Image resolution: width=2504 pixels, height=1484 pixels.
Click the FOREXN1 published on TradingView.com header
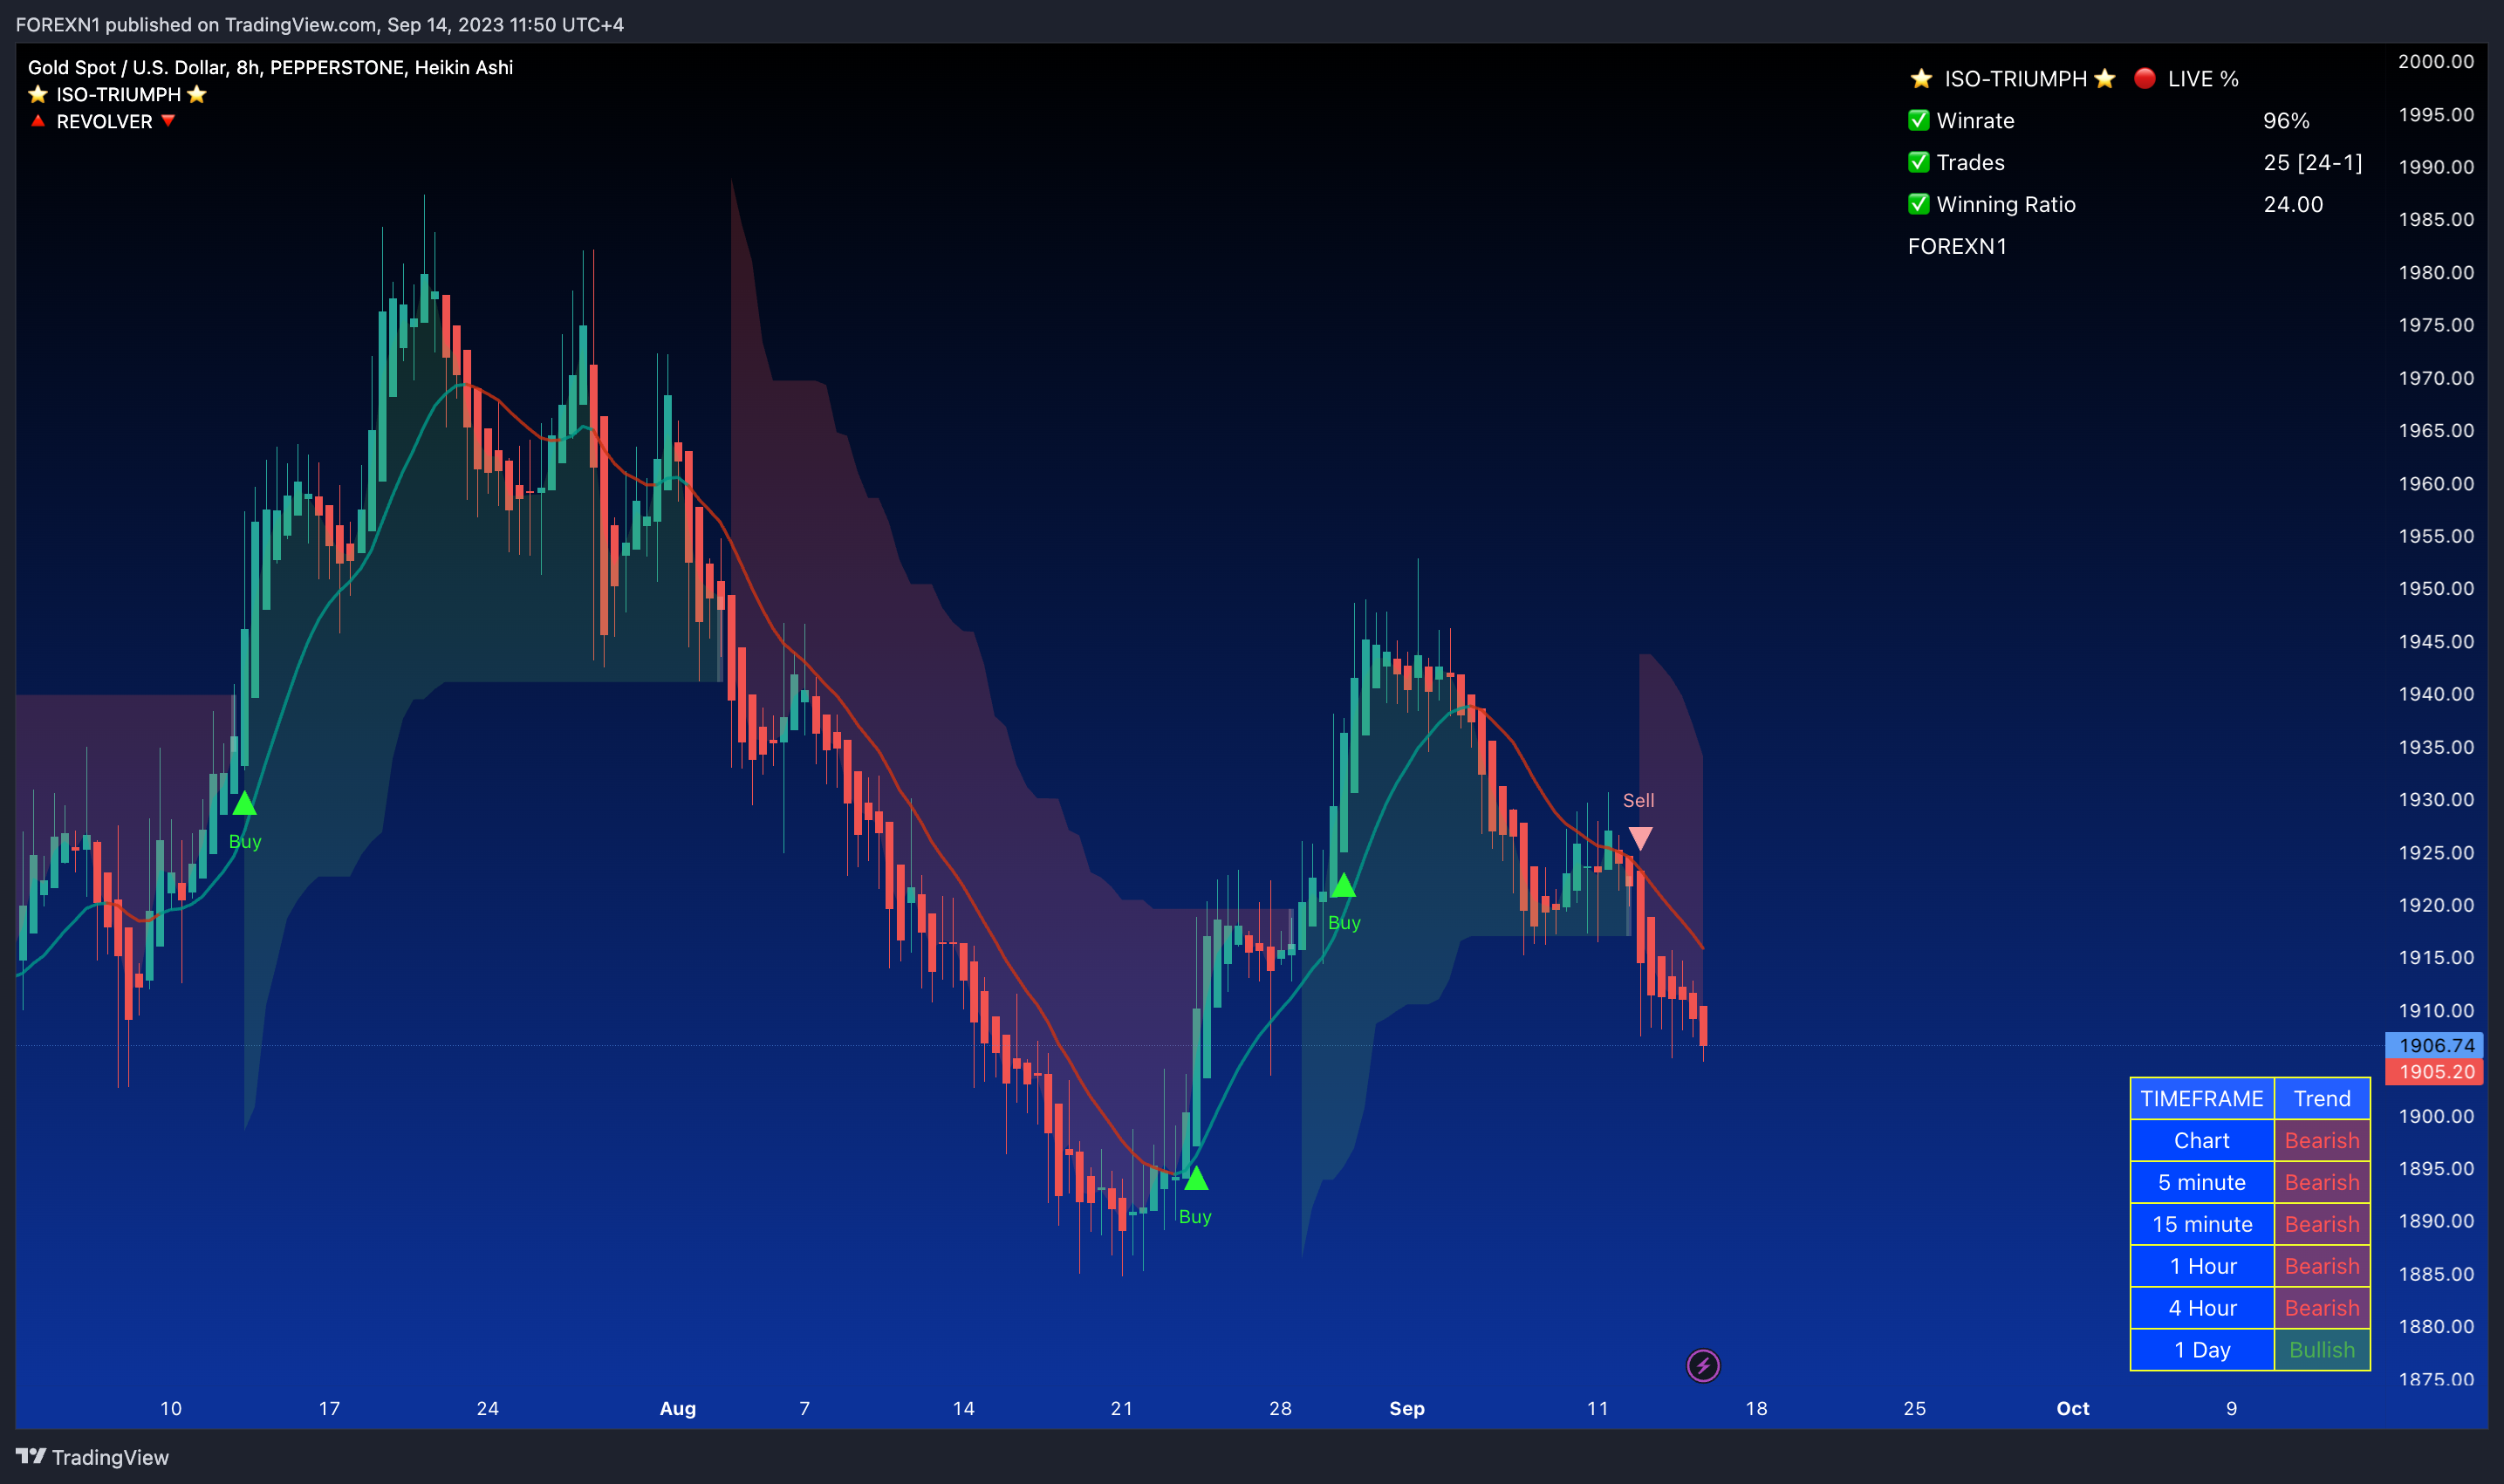319,24
